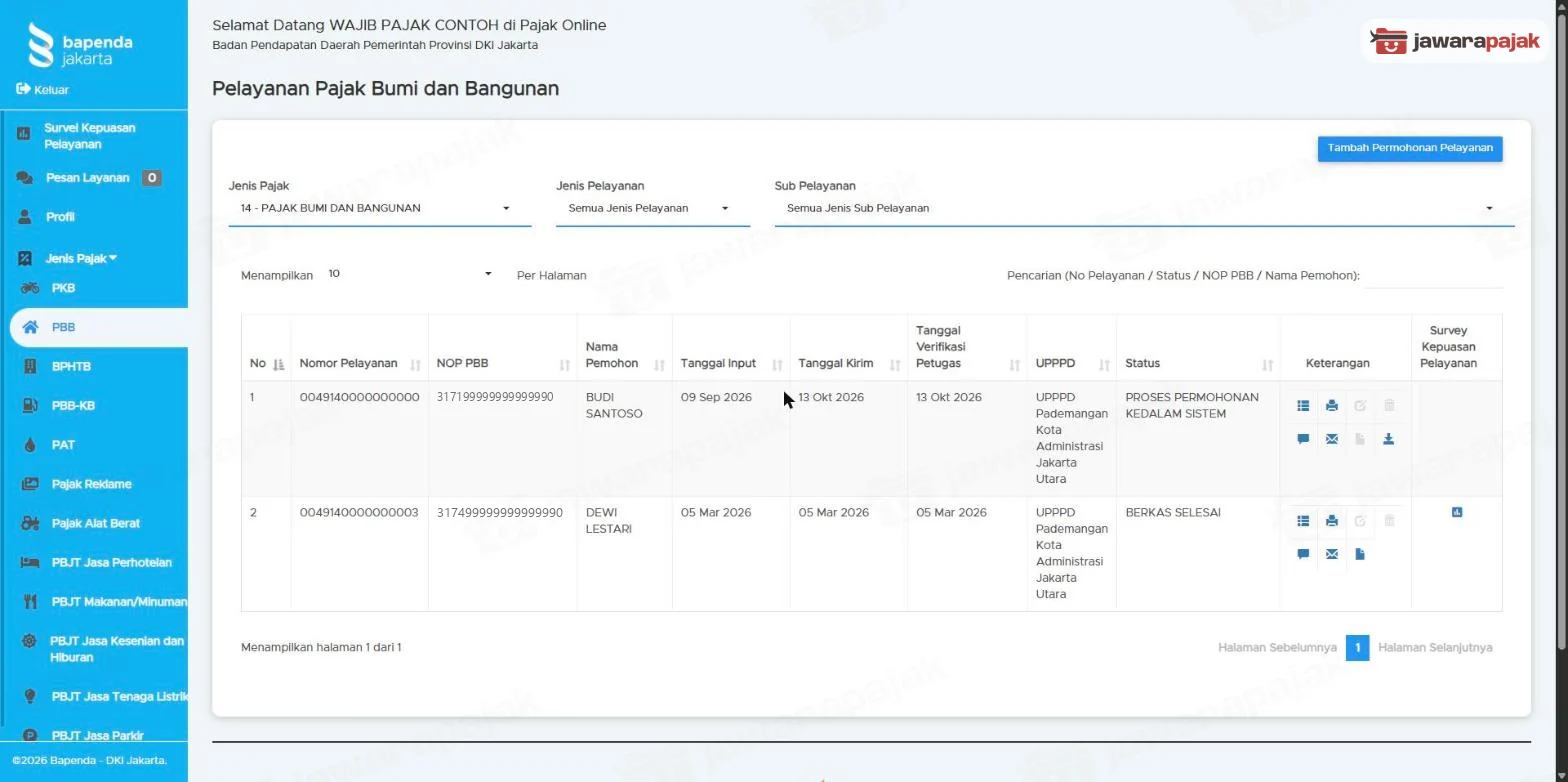Collapse the Jenis Pajak sidebar section
Viewport: 1568px width, 782px height.
pos(81,259)
